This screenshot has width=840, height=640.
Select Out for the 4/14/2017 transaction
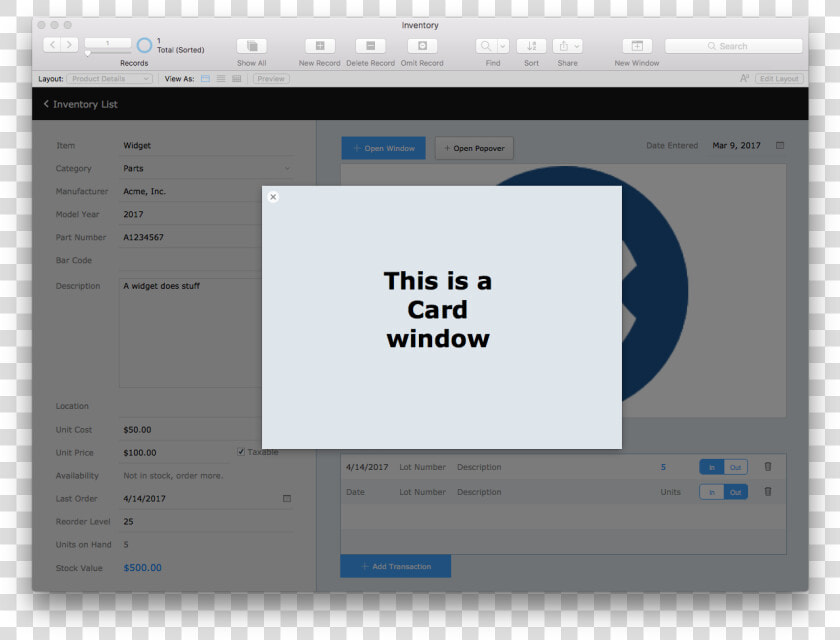[736, 467]
